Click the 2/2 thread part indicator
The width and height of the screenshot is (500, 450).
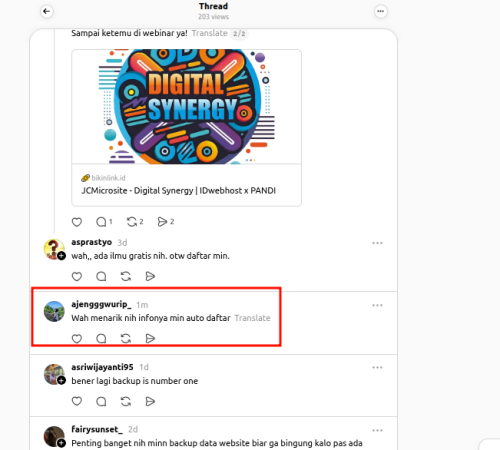pyautogui.click(x=239, y=34)
